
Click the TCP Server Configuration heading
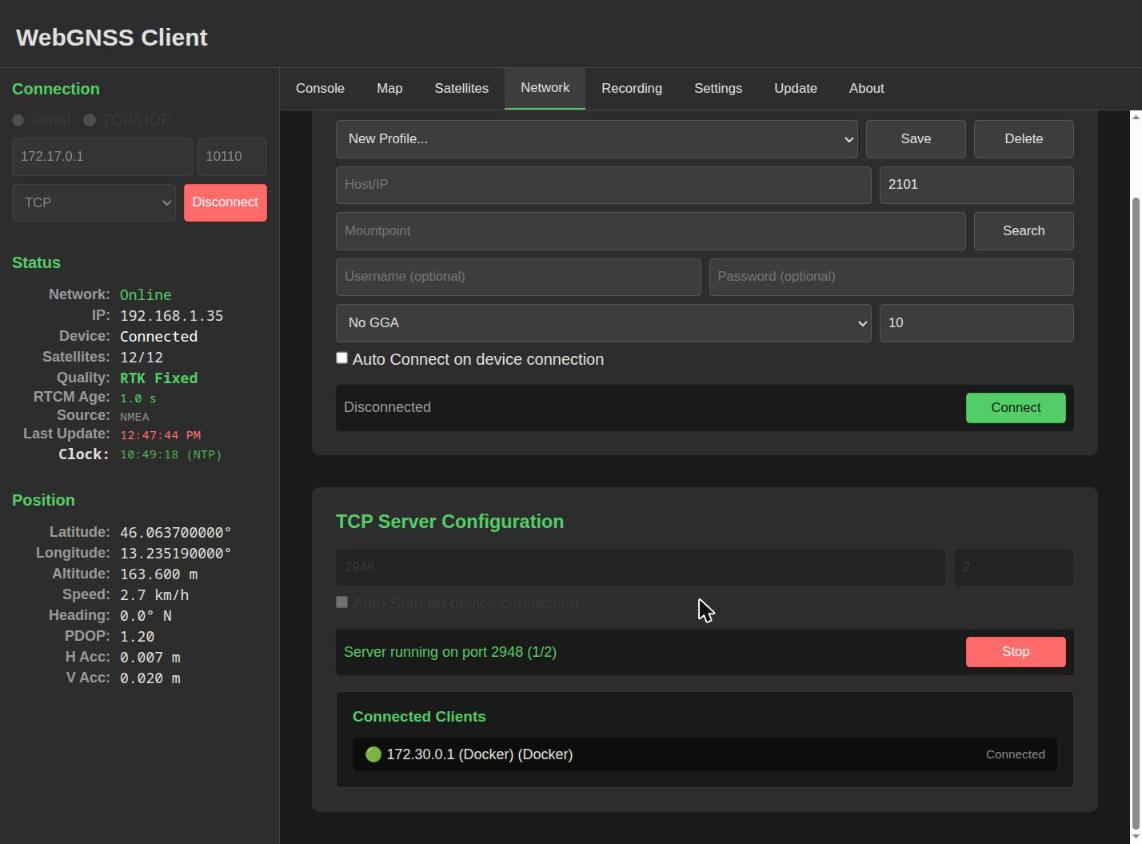pyautogui.click(x=449, y=521)
